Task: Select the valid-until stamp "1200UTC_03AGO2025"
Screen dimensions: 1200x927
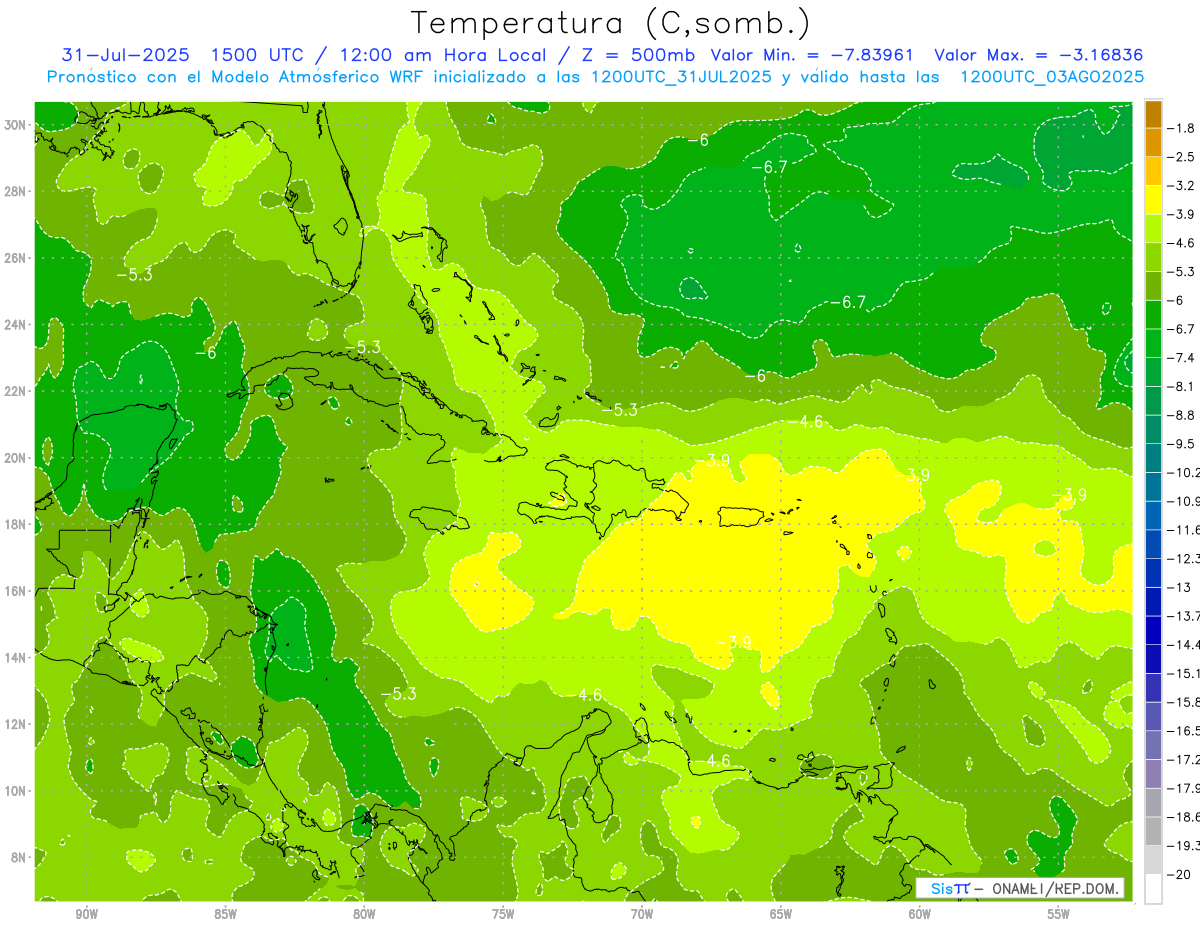Action: (1051, 76)
